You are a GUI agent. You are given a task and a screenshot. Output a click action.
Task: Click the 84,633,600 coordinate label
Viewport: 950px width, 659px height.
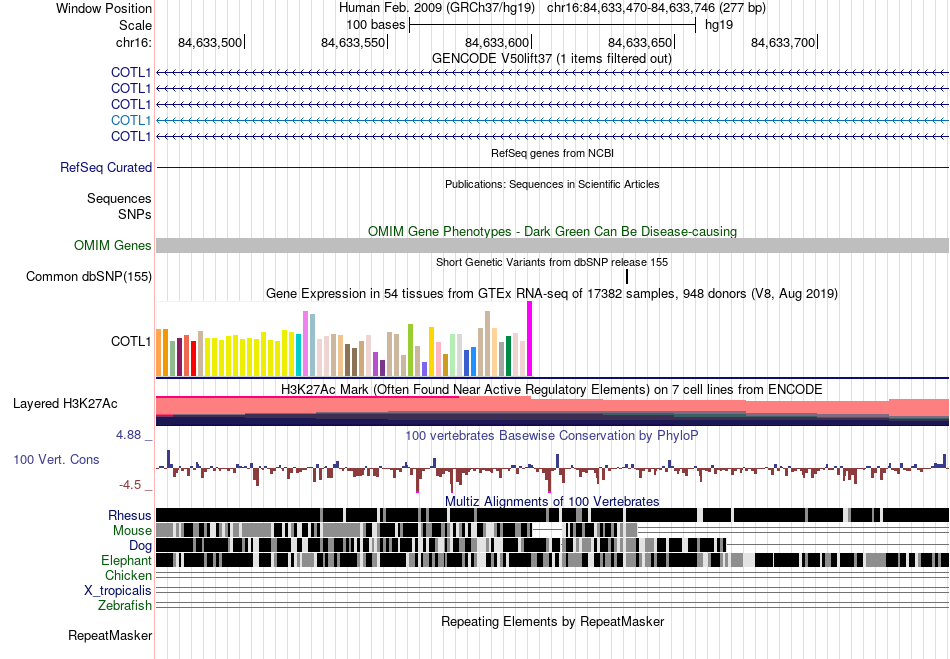tap(497, 42)
